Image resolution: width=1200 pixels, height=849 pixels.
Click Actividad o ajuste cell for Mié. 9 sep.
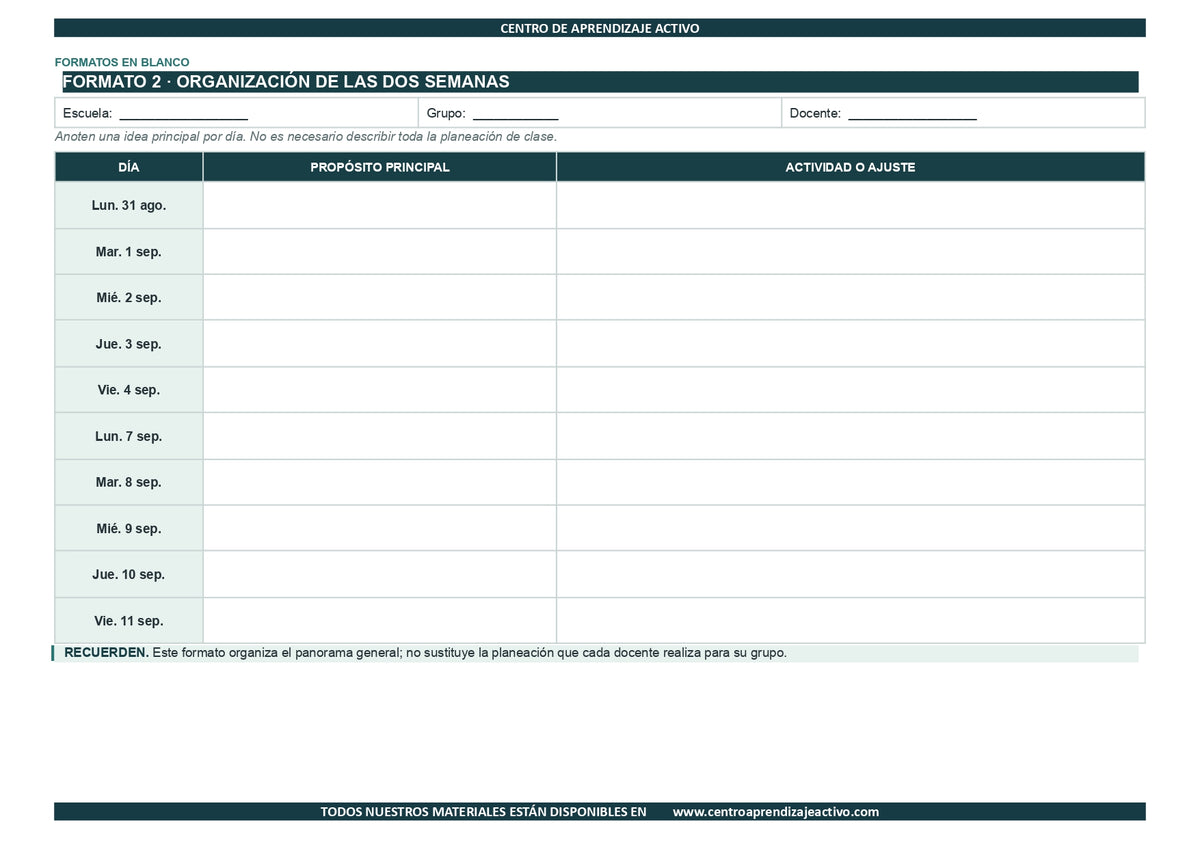tap(851, 528)
